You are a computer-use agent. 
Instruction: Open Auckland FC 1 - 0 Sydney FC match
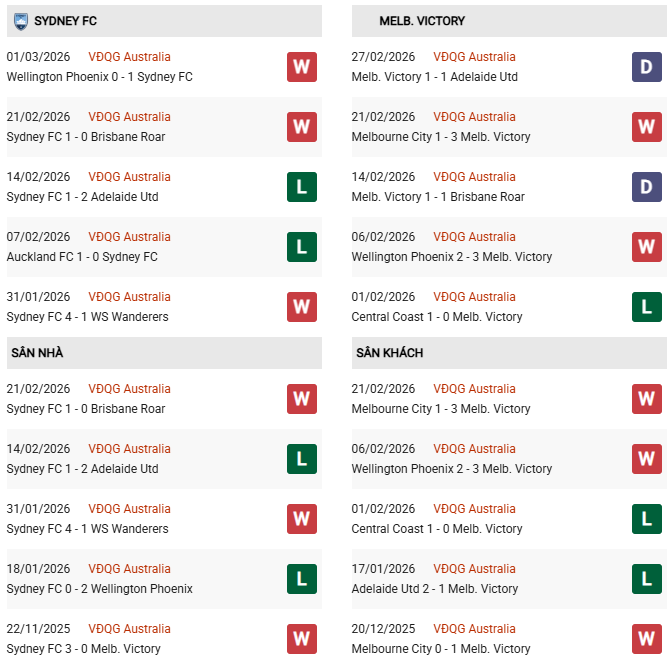(x=82, y=257)
